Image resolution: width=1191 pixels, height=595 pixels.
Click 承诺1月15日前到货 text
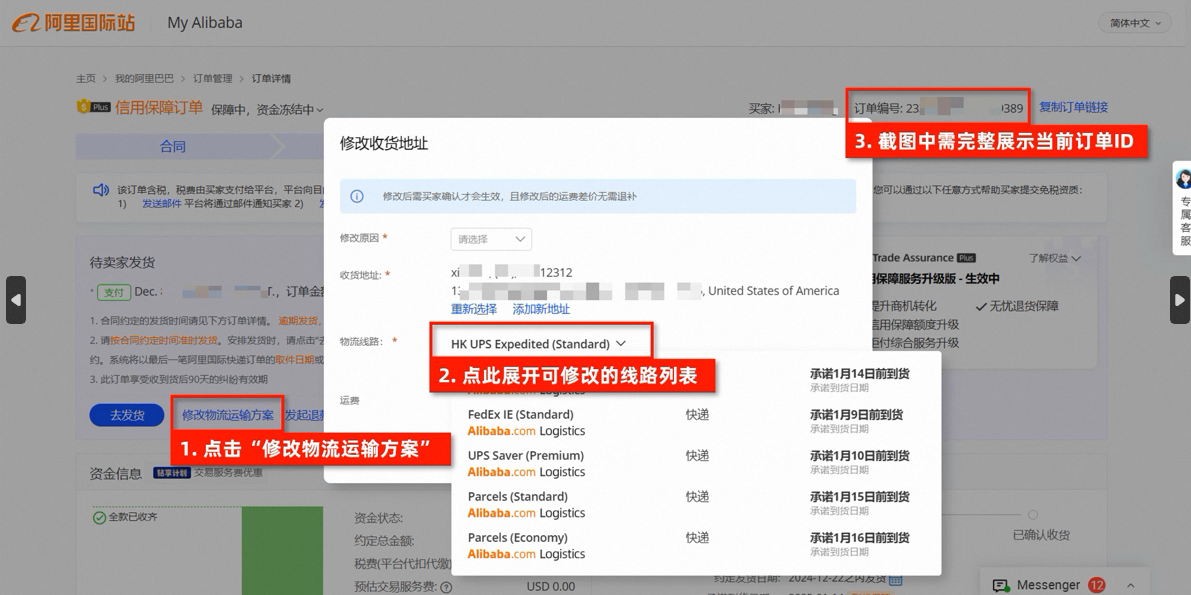pos(859,496)
